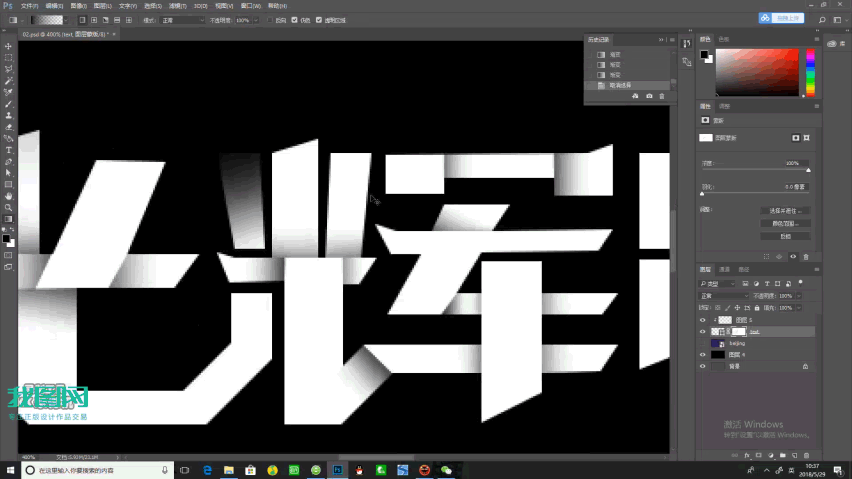
Task: Choose linear gradient style in options bar
Action: point(82,20)
